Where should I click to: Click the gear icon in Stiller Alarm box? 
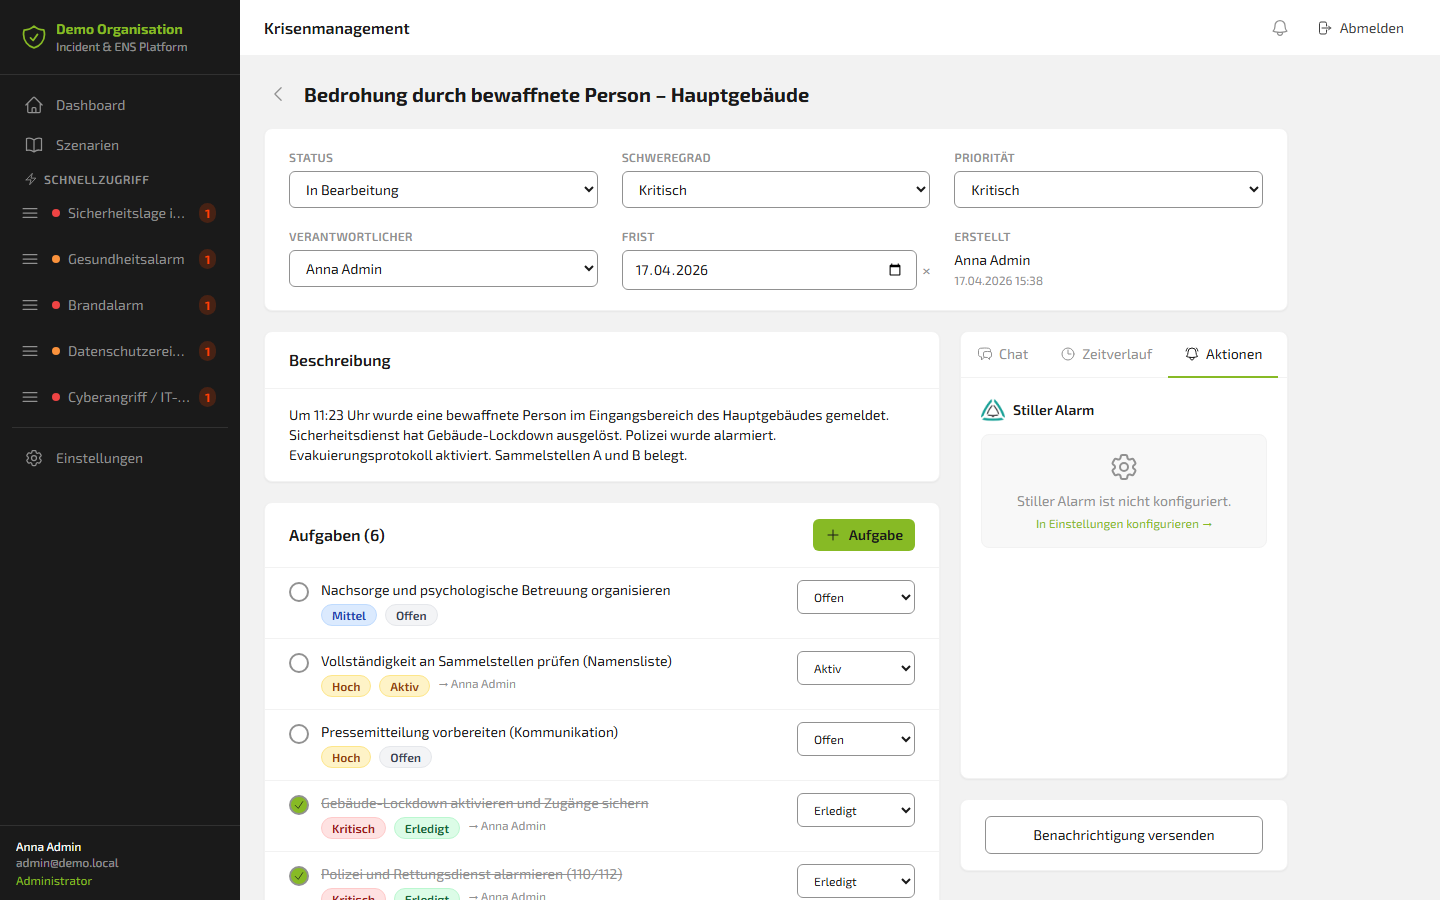tap(1124, 467)
